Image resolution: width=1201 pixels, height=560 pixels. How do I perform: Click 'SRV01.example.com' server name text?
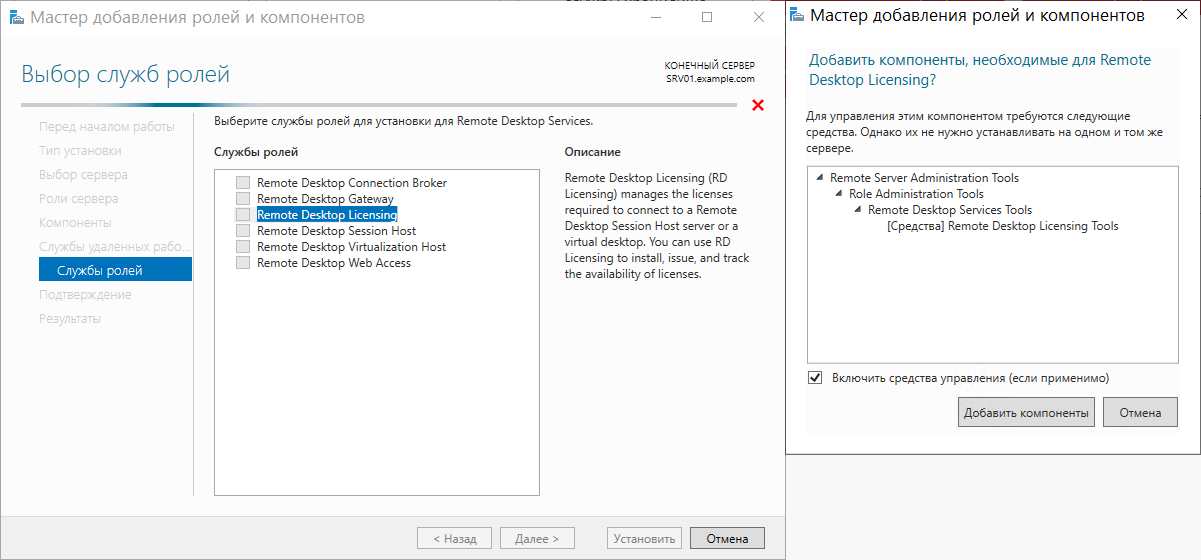[x=710, y=78]
